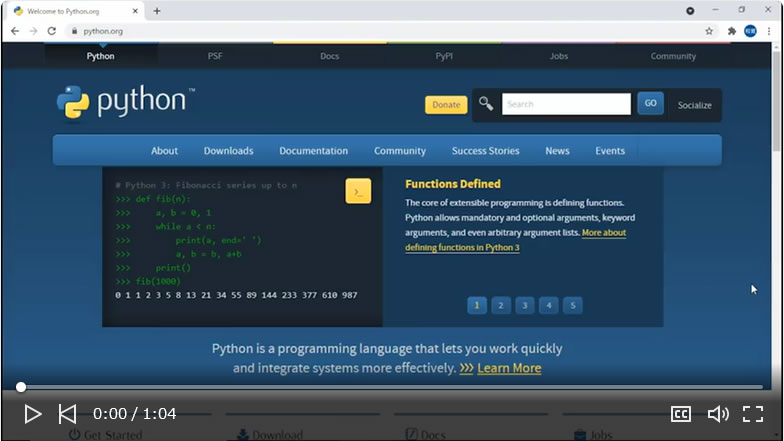Screen dimensions: 784x441
Task: Open a new browser tab
Action: coord(156,10)
